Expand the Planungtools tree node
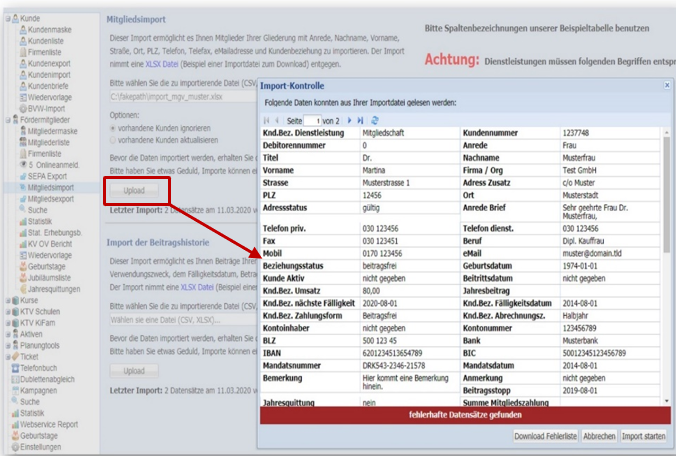Screen dimensions: 676x456 (8, 346)
